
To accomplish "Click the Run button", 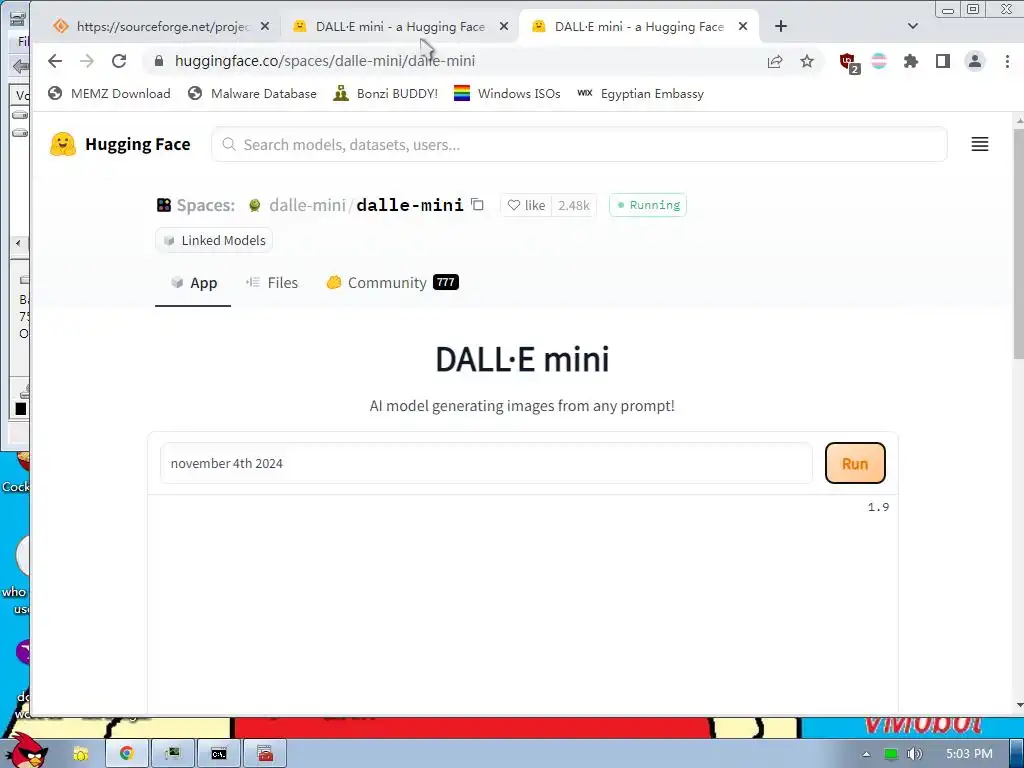I will pyautogui.click(x=855, y=463).
